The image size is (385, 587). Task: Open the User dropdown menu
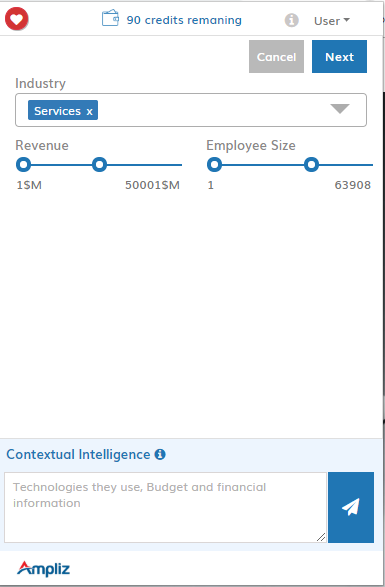pyautogui.click(x=332, y=21)
